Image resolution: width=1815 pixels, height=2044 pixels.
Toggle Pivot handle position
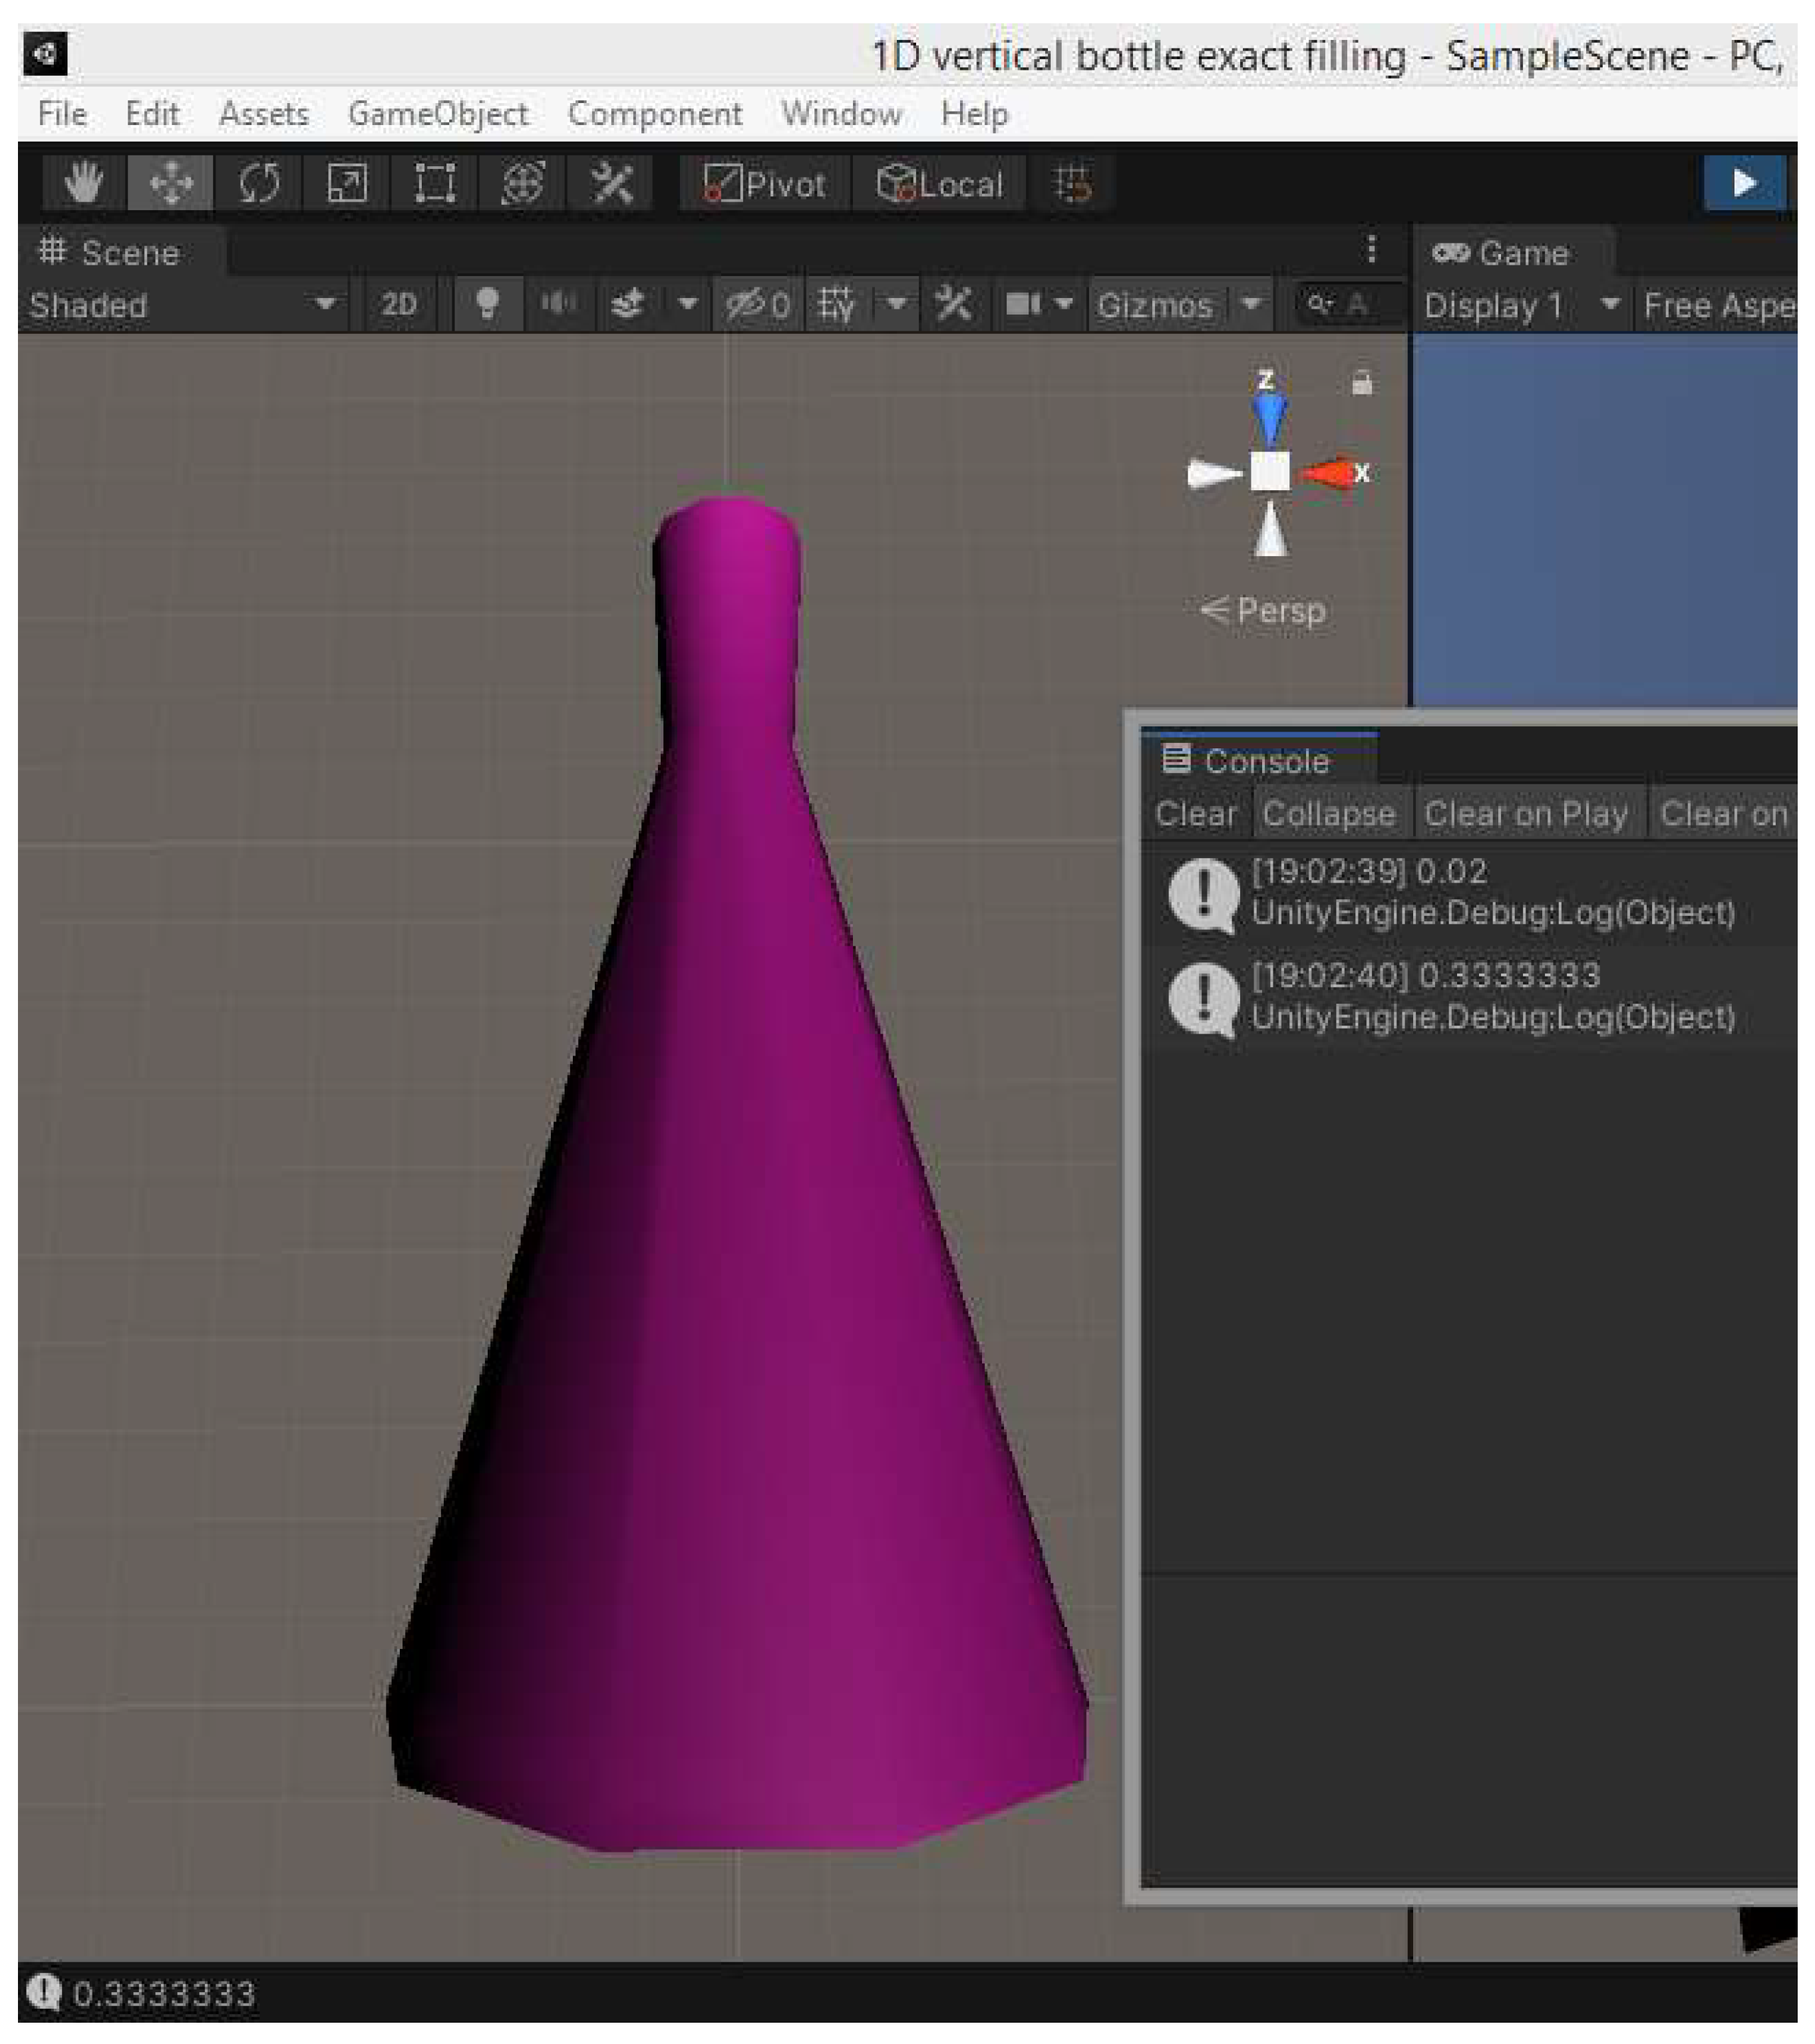click(766, 183)
